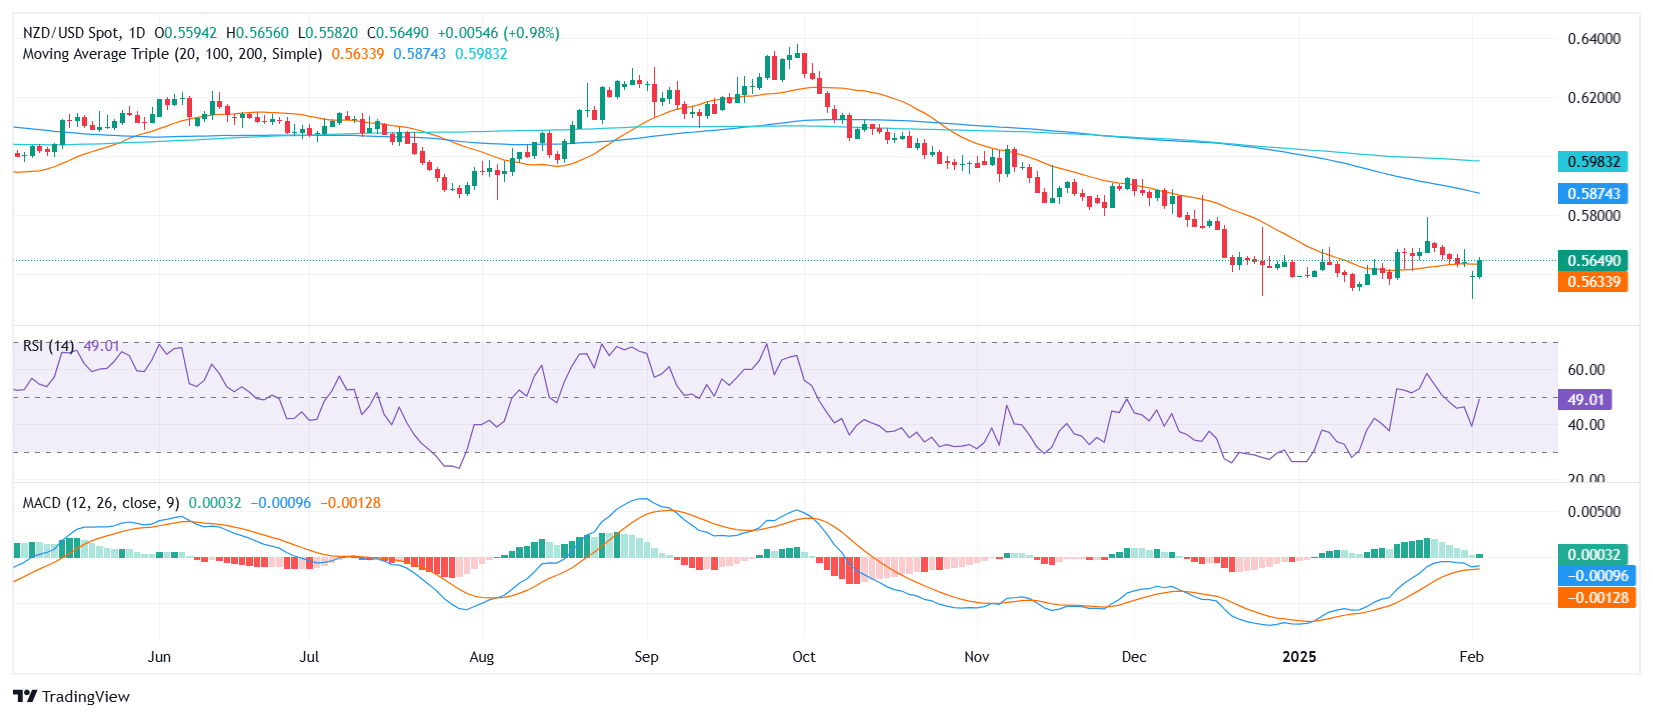Click the orange -0.00128 signal tag
This screenshot has height=718, width=1653.
(1597, 598)
